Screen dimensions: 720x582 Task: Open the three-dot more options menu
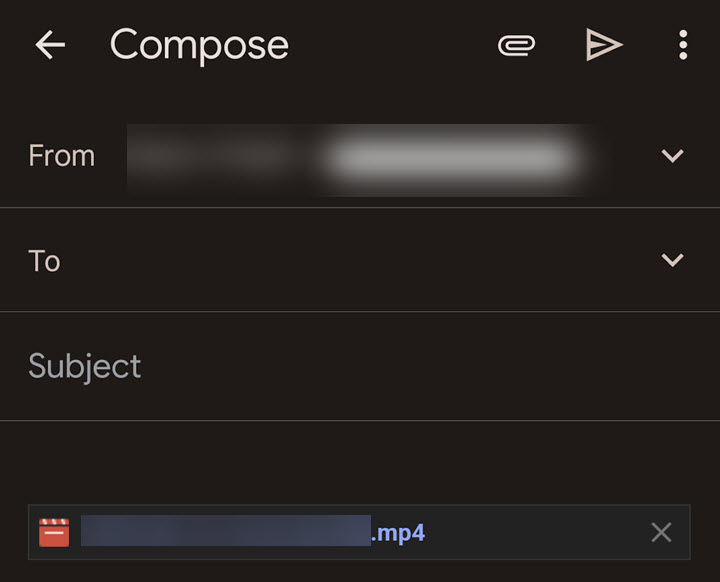click(x=683, y=45)
